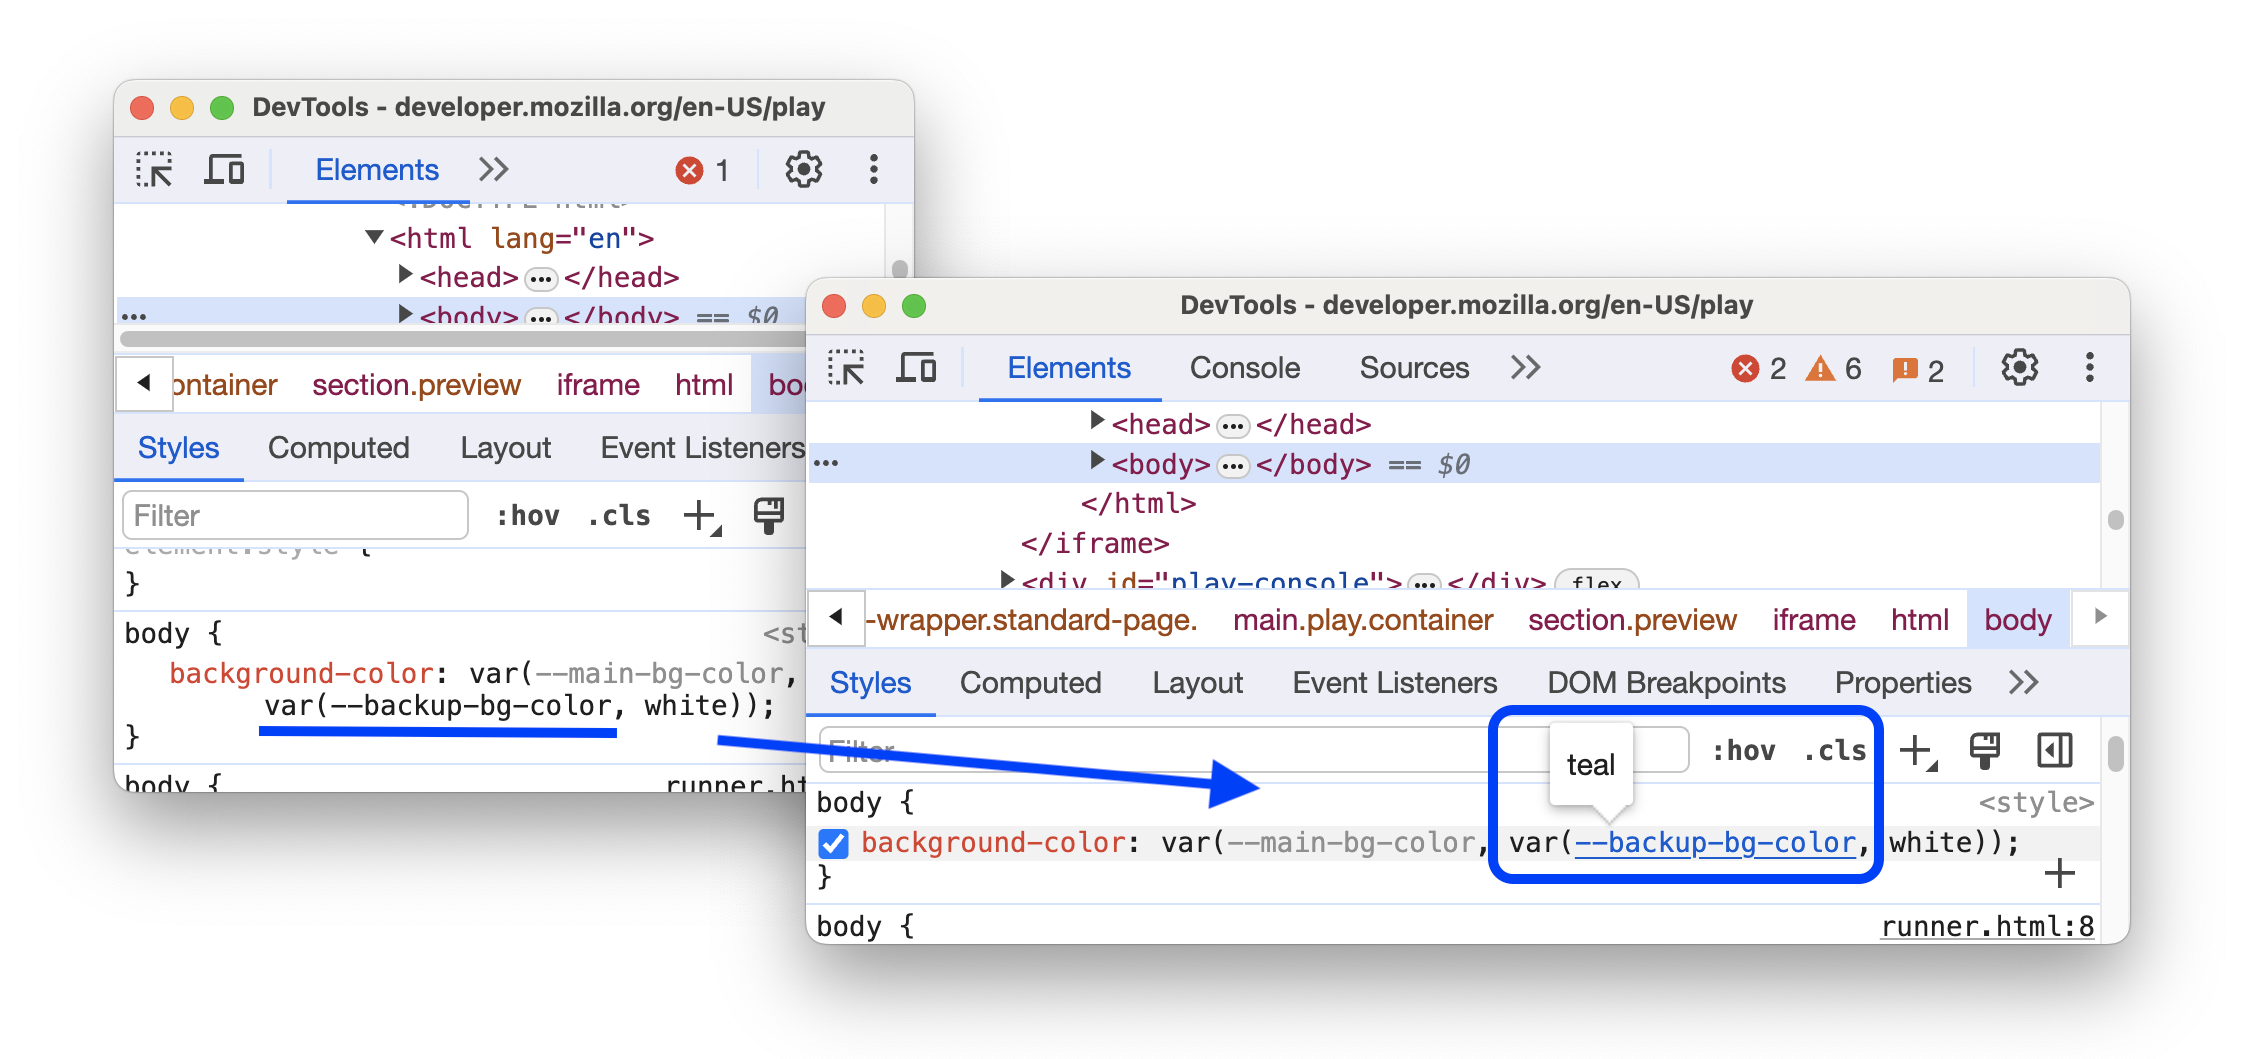
Task: Click the Filter field in back window
Action: (x=295, y=516)
